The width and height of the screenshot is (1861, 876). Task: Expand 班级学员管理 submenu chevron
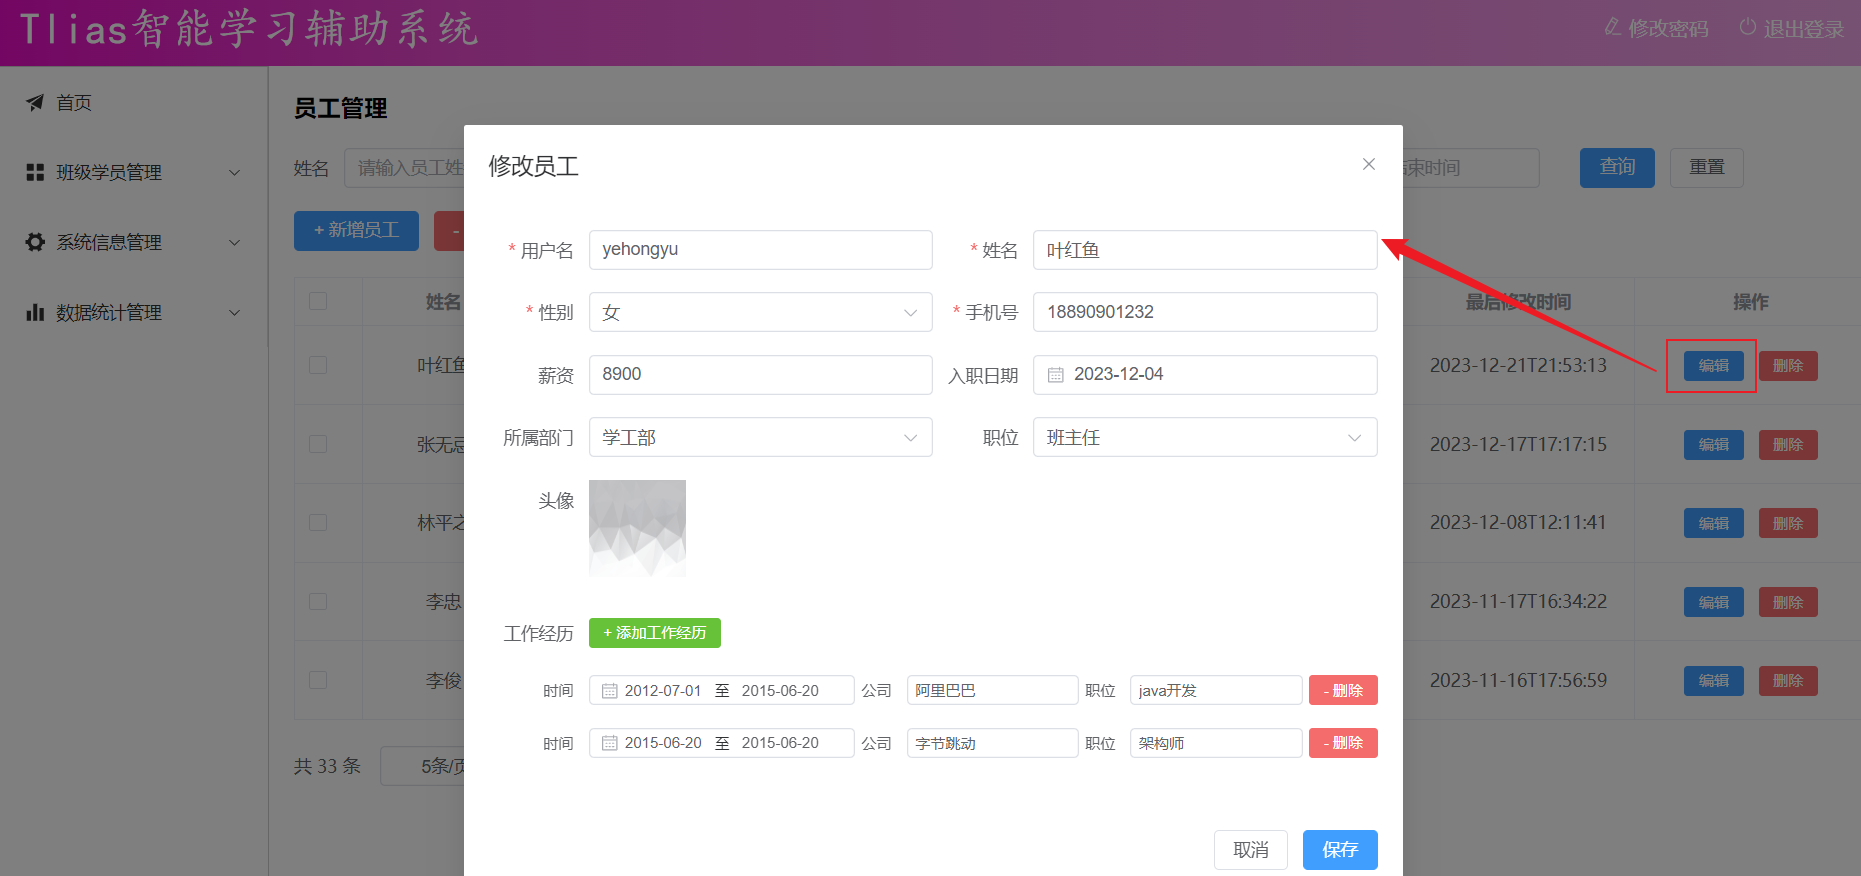pos(234,172)
